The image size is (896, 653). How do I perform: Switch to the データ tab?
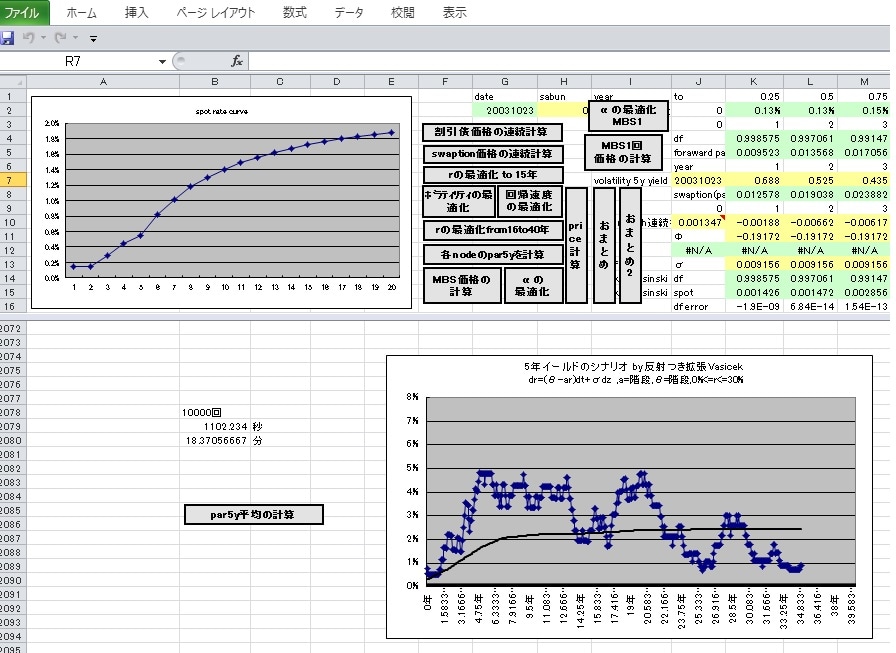click(349, 13)
